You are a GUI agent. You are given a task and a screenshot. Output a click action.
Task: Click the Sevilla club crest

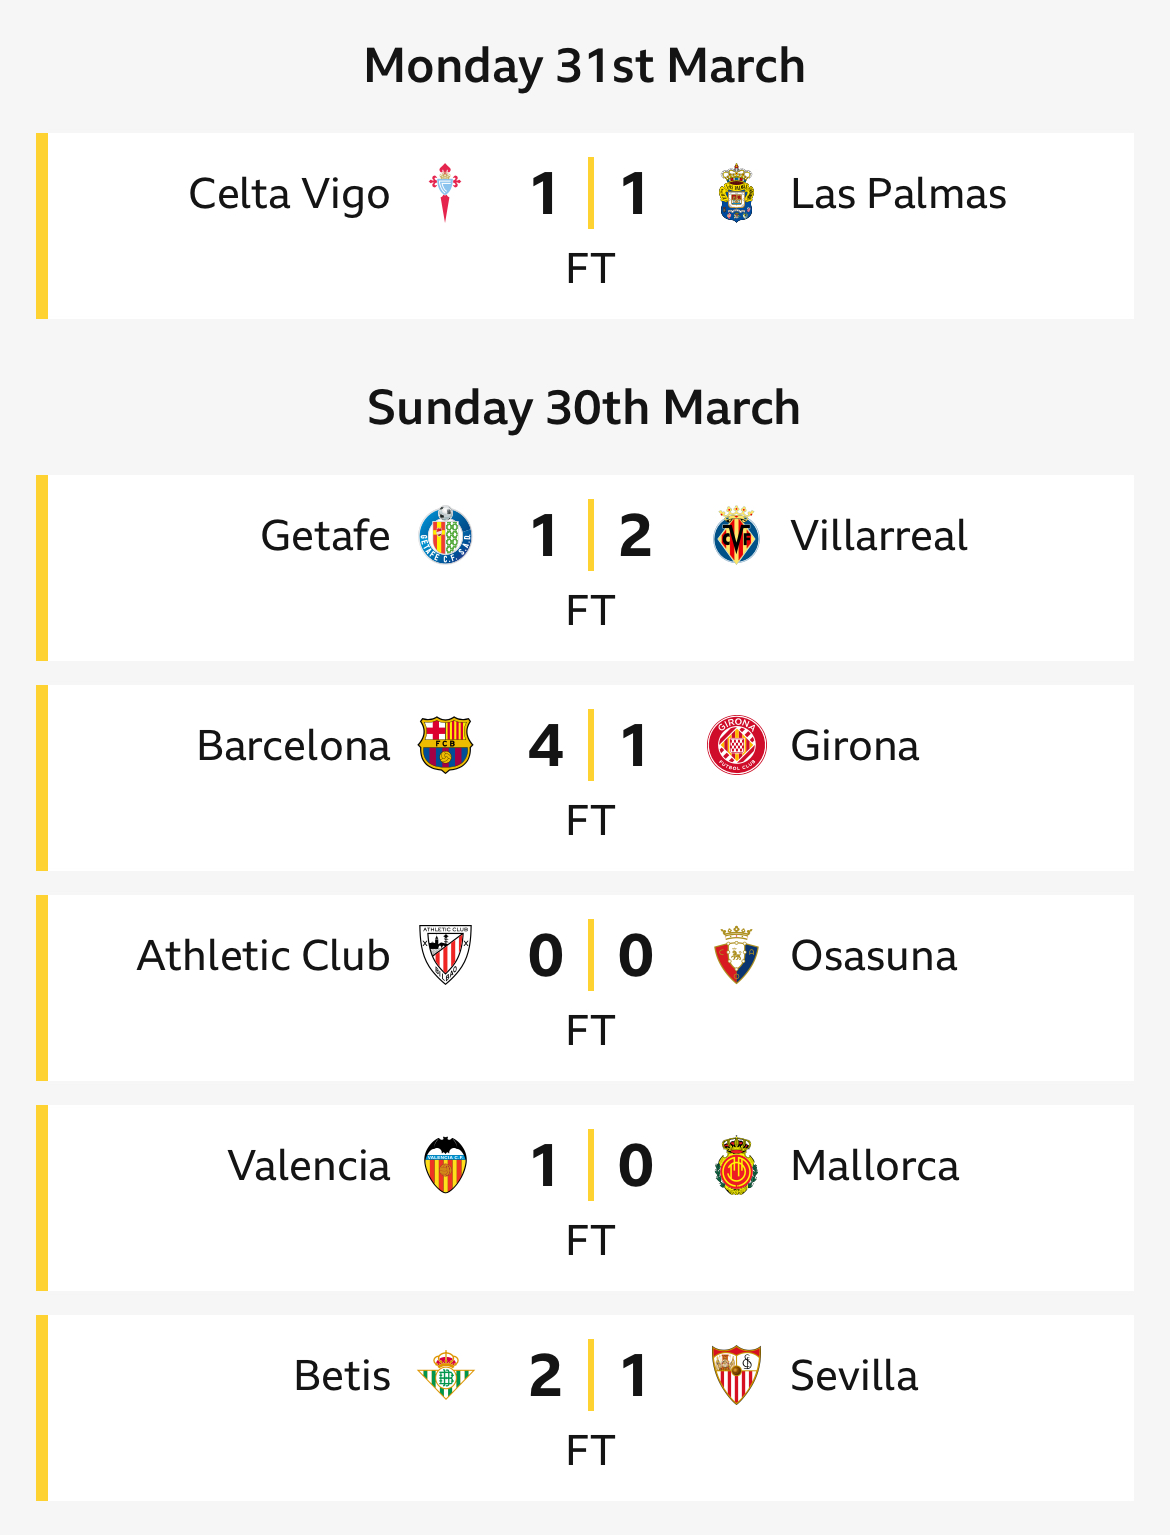tap(736, 1375)
